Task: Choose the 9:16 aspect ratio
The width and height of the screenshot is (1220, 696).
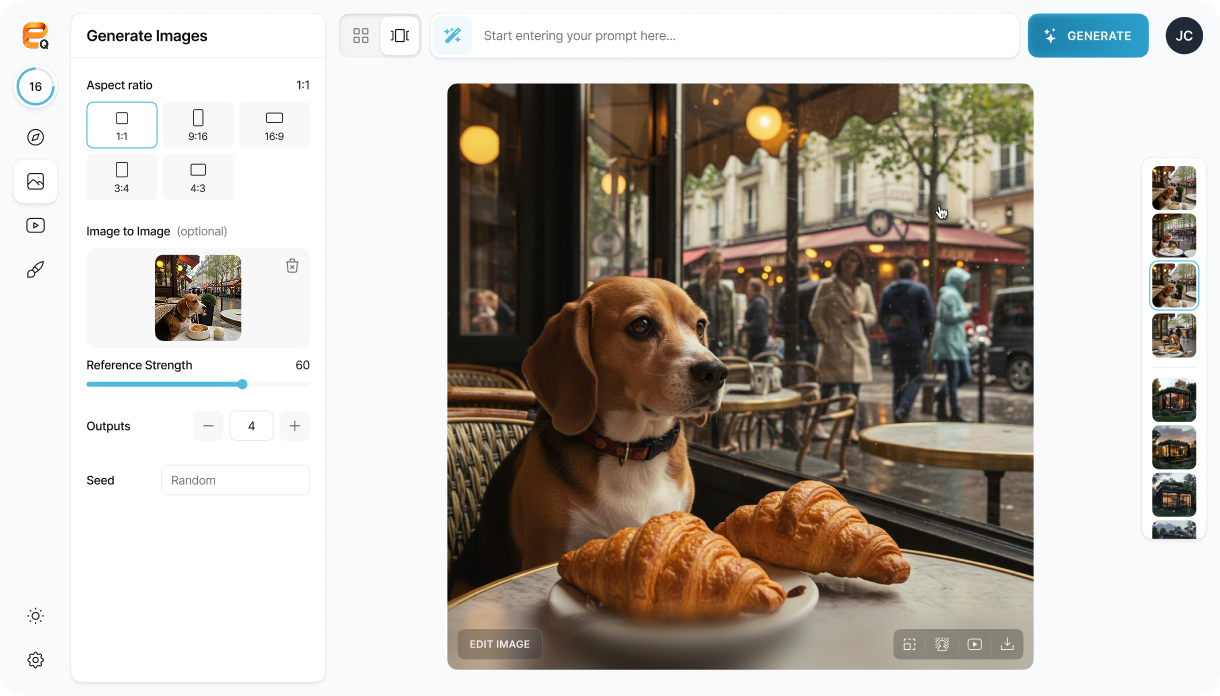Action: tap(198, 125)
